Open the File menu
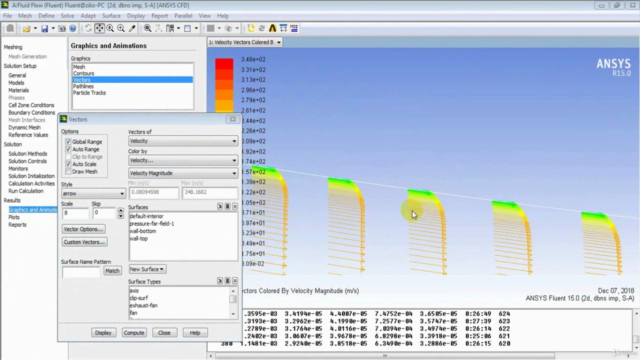 [x=7, y=16]
